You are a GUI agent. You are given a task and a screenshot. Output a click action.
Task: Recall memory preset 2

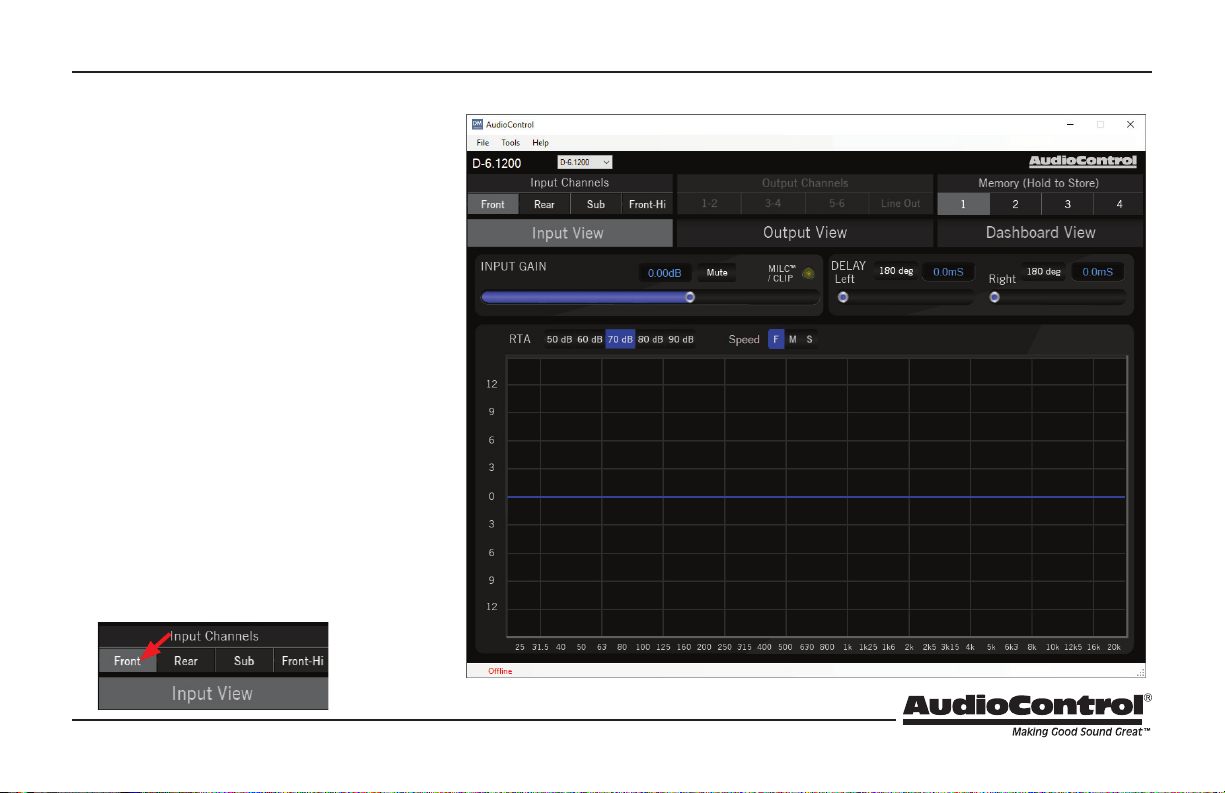1015,204
